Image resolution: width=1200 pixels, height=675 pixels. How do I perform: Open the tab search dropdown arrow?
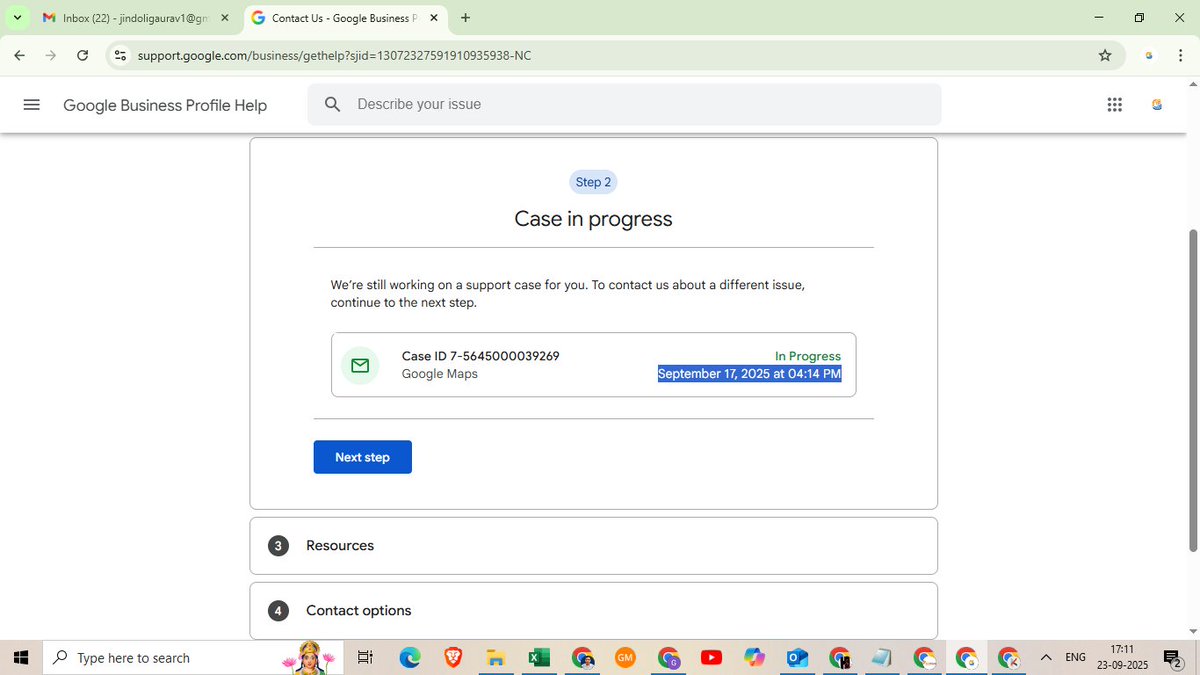(17, 18)
